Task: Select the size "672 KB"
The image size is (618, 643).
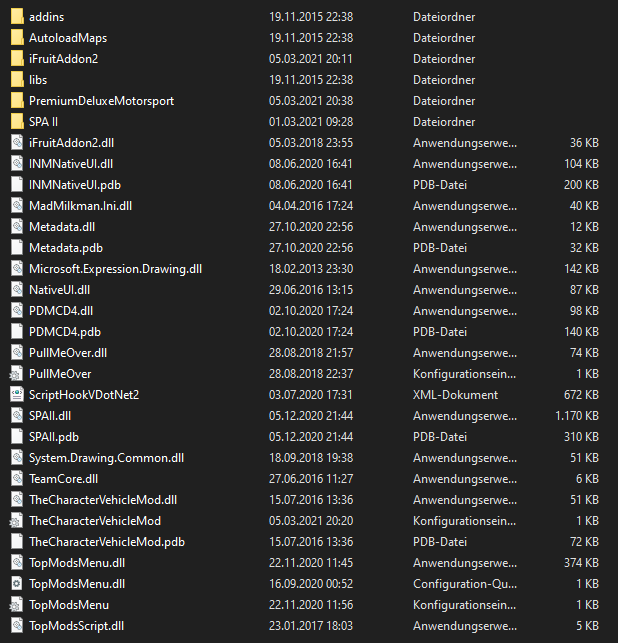Action: [582, 395]
